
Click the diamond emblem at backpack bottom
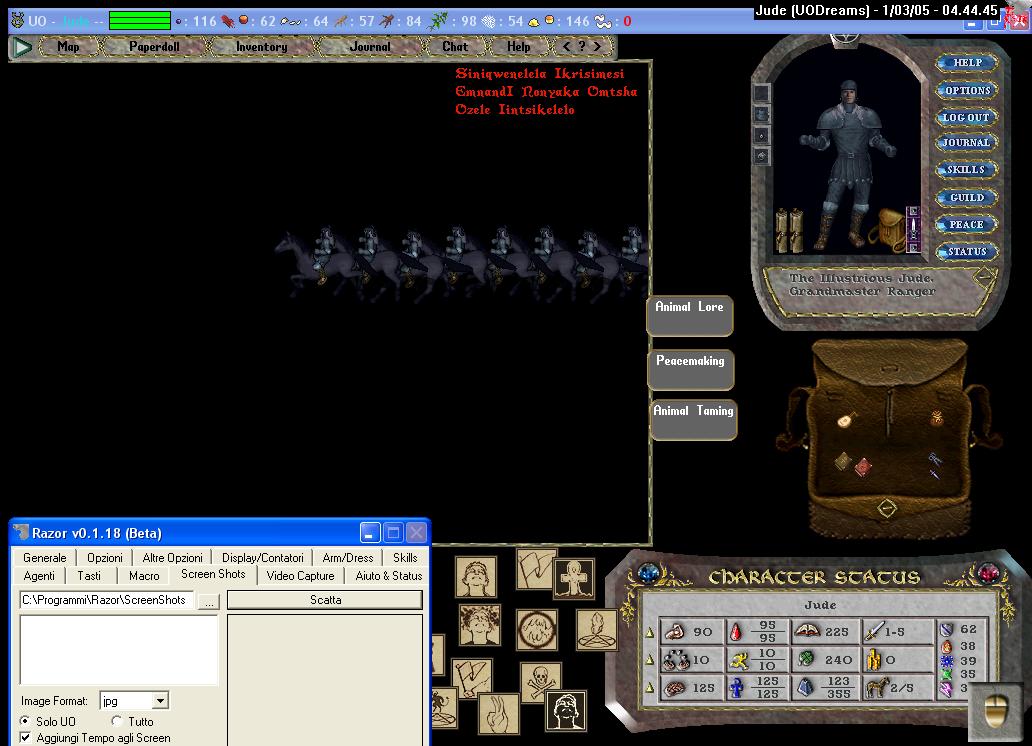887,508
